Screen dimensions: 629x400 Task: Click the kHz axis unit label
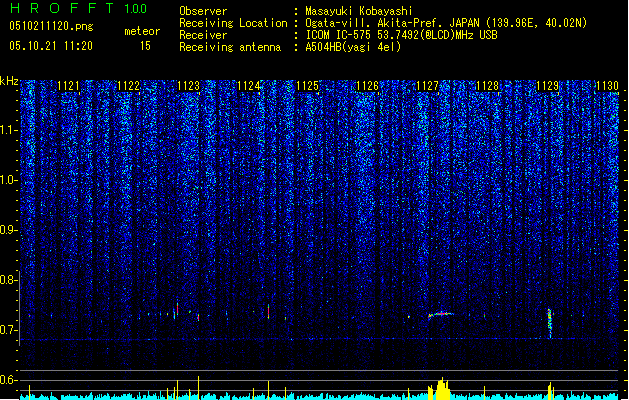click(x=9, y=81)
